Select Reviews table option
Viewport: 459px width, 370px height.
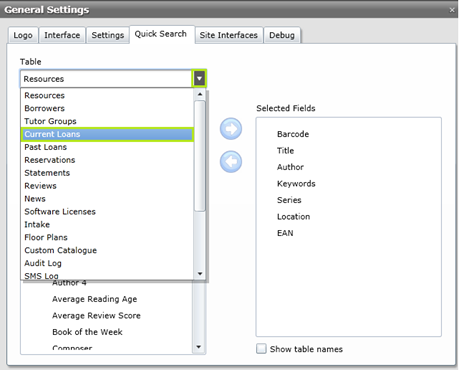[107, 186]
